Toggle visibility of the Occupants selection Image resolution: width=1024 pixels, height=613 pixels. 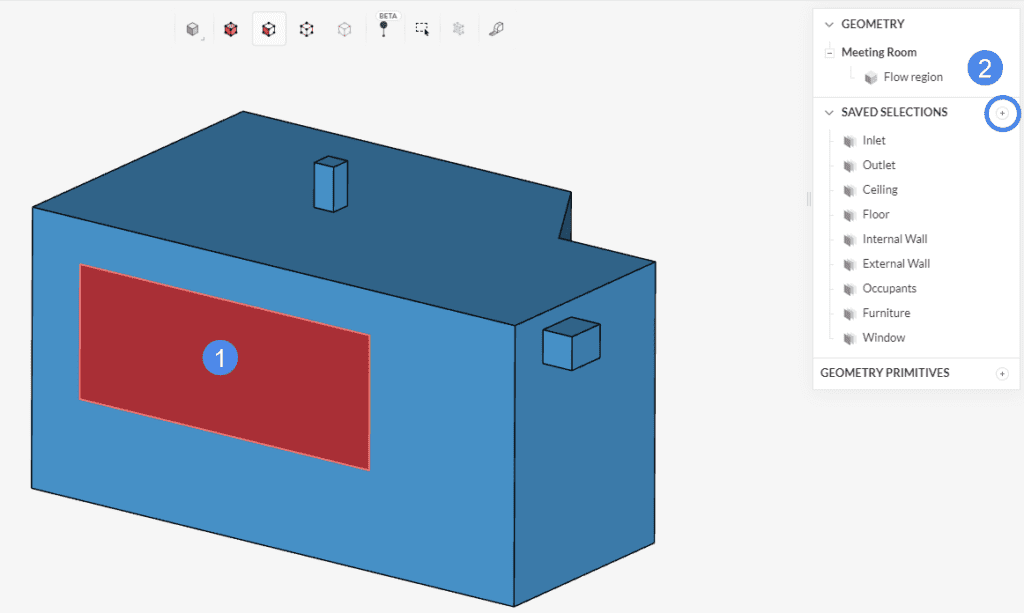coord(848,288)
